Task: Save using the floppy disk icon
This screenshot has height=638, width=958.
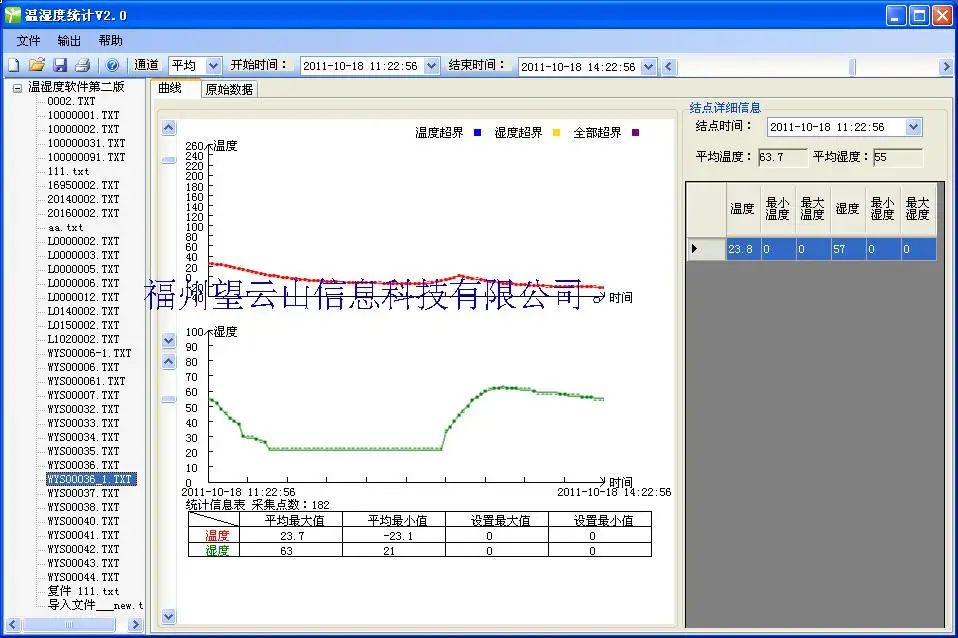Action: coord(60,65)
